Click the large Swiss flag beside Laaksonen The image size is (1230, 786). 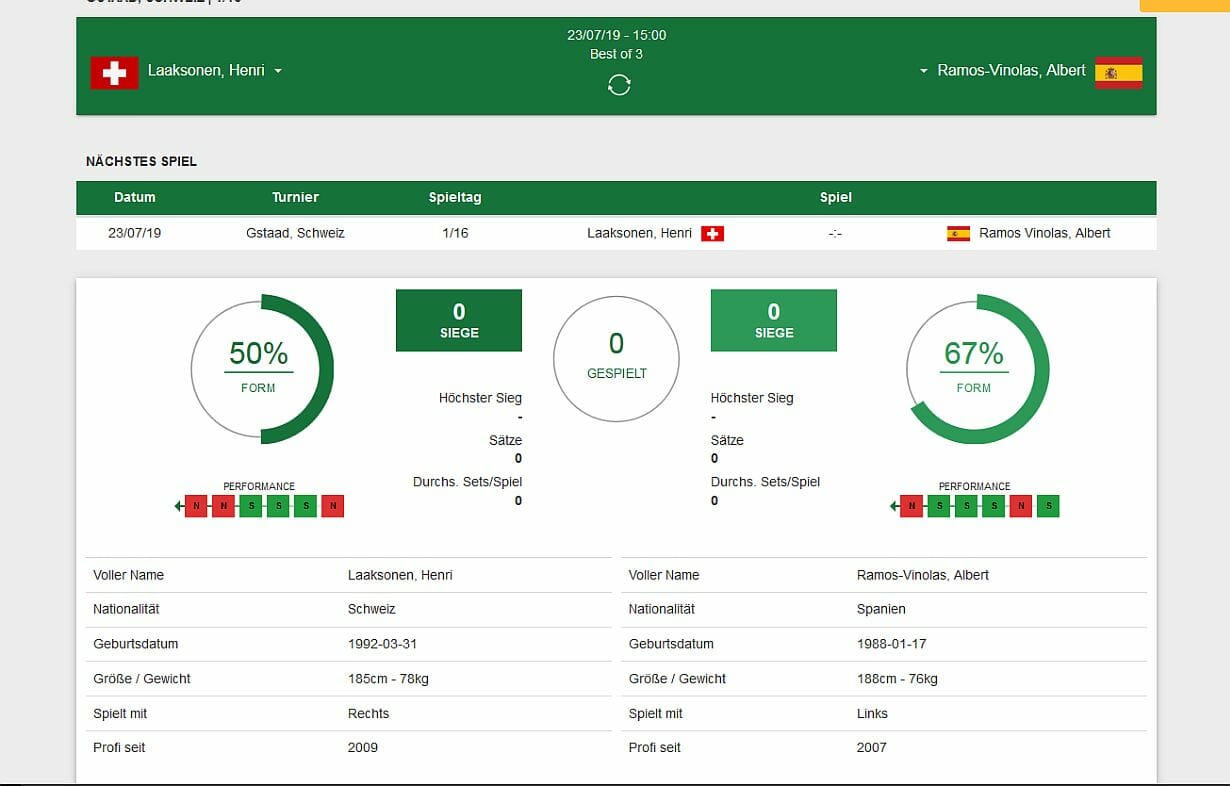tap(114, 72)
